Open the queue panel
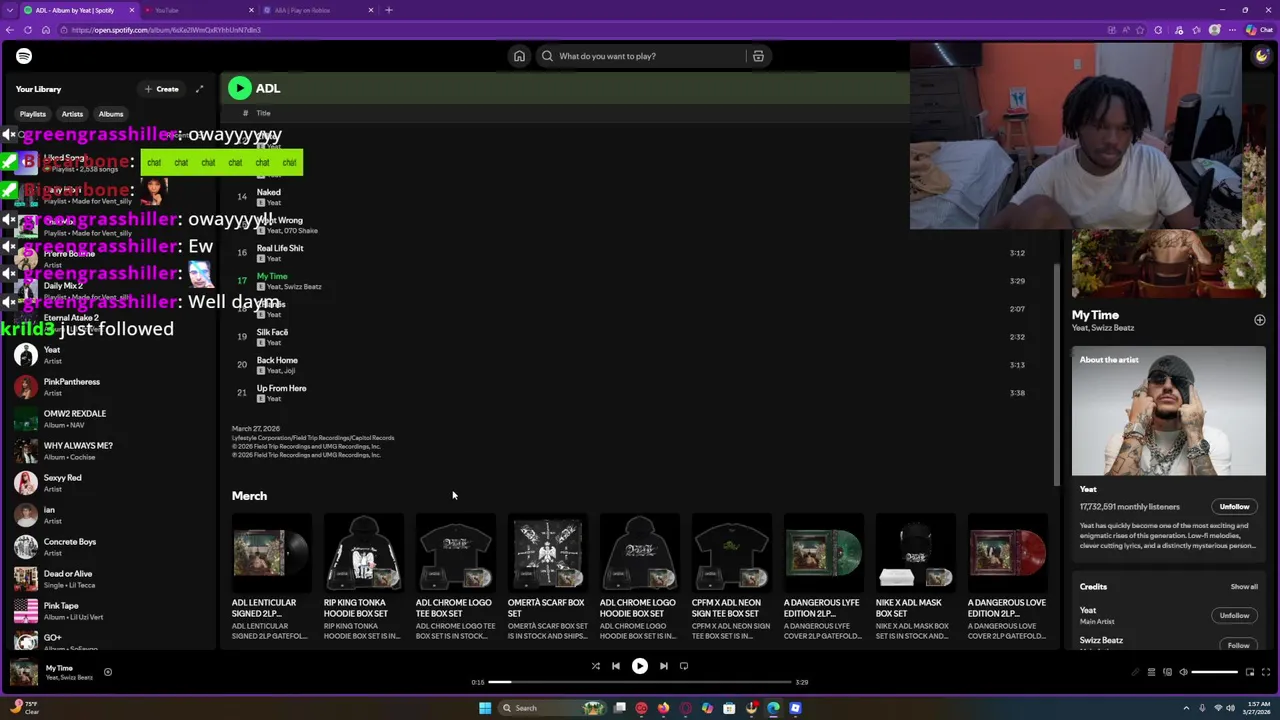 tap(1151, 672)
